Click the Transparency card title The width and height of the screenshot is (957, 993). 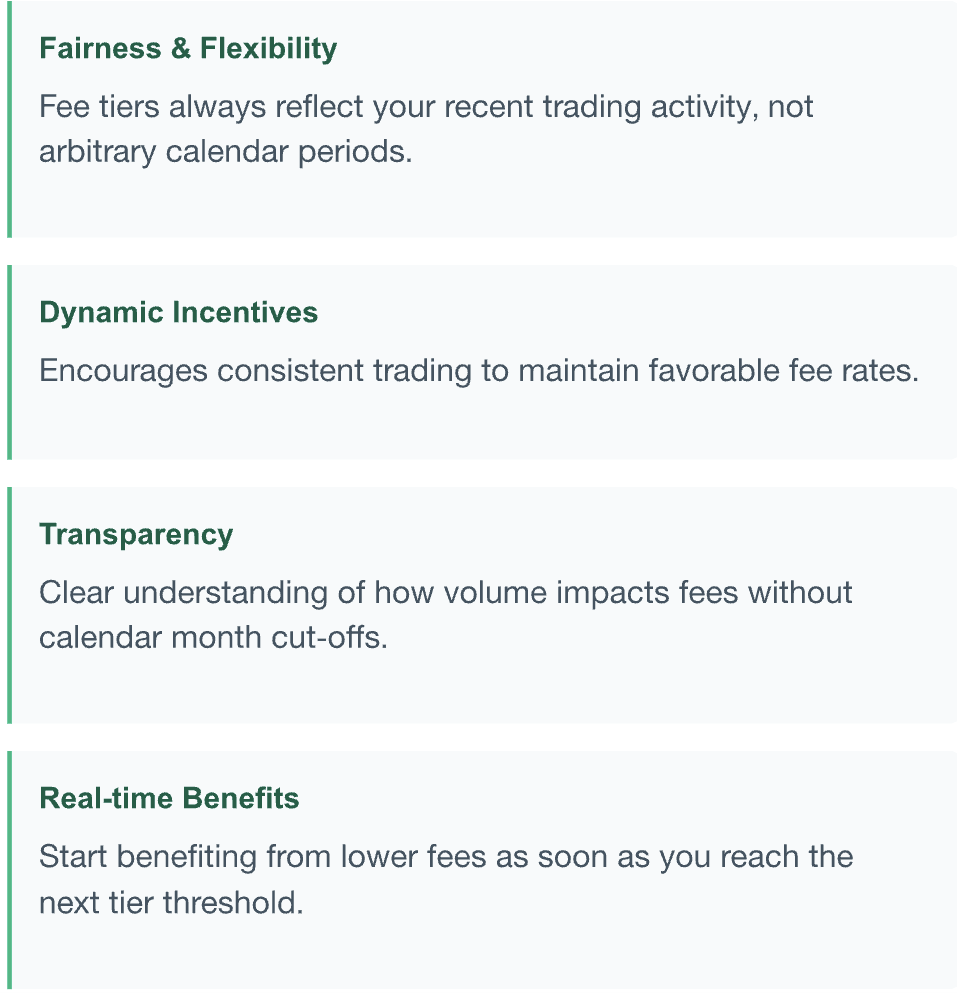coord(136,534)
